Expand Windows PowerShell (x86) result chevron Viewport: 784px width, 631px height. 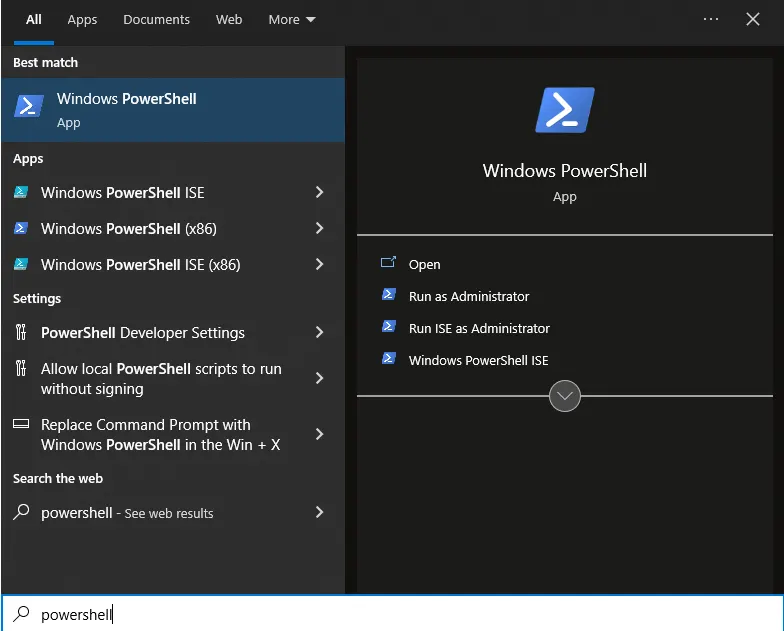coord(320,228)
